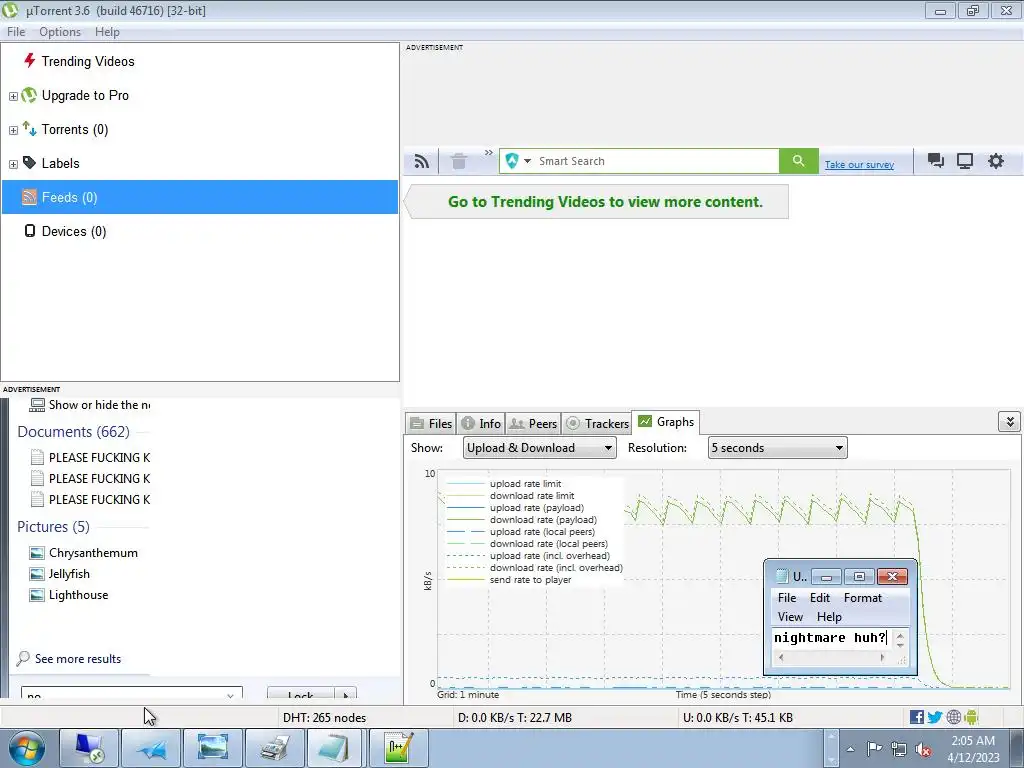This screenshot has height=768, width=1024.
Task: Click the Pictures (5) group header
Action: pyautogui.click(x=54, y=526)
